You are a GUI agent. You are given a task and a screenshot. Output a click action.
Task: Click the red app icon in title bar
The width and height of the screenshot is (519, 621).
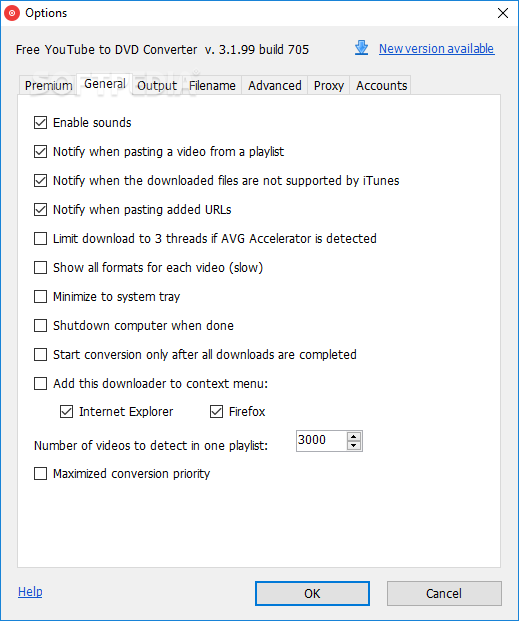tap(12, 13)
